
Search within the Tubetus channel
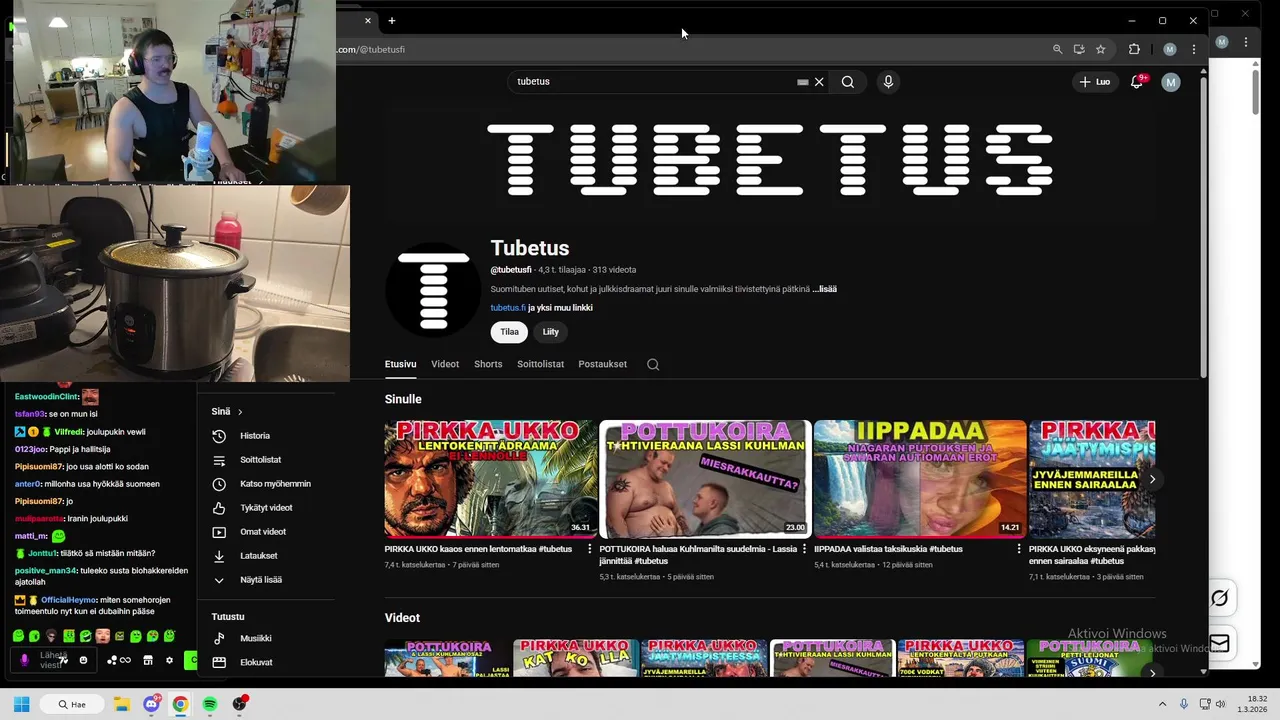[653, 364]
